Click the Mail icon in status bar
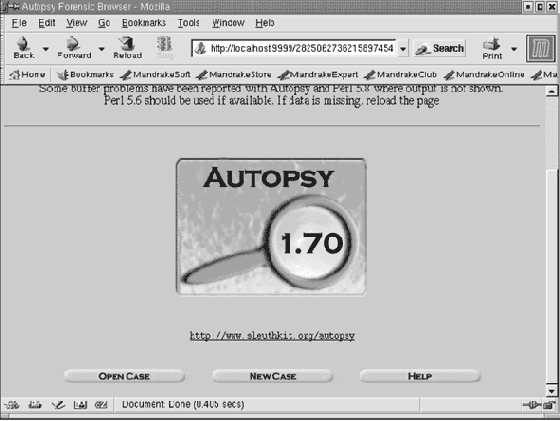 35,405
